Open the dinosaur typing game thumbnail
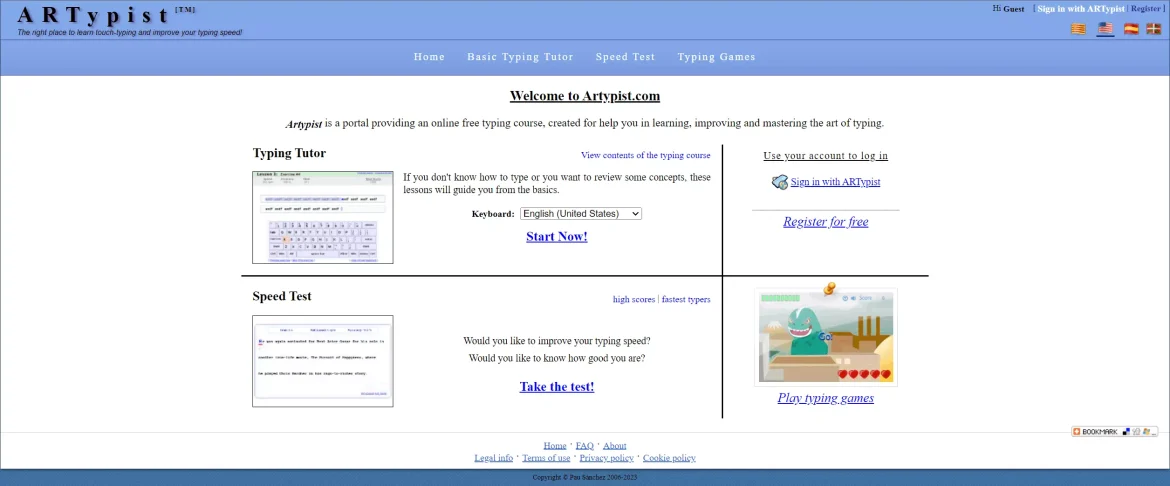 pos(825,337)
